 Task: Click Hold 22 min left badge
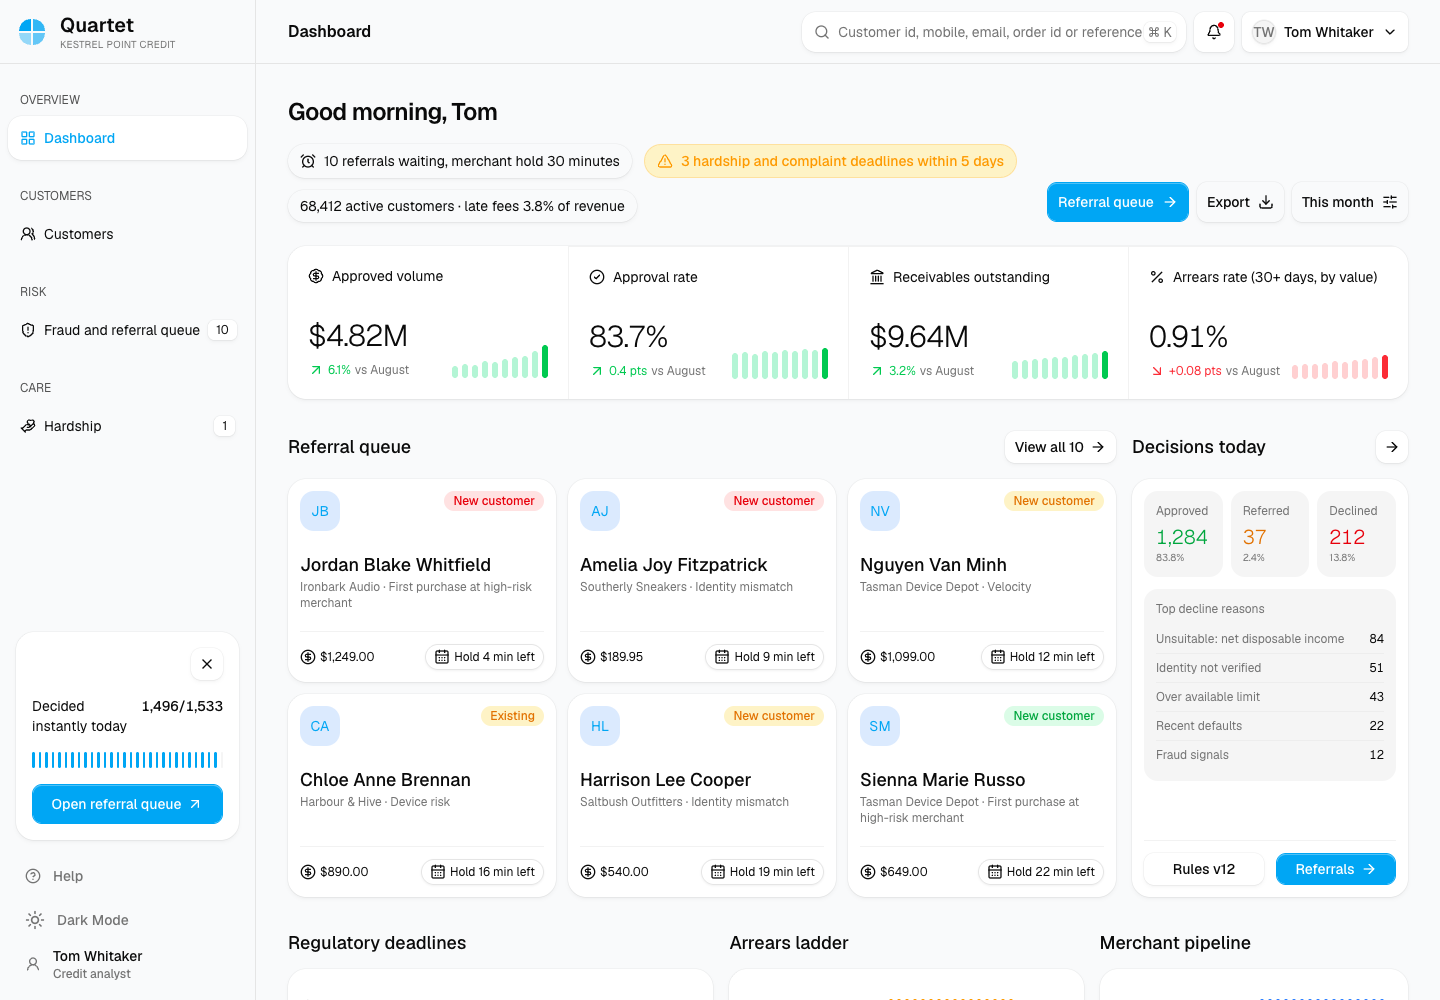click(1041, 872)
